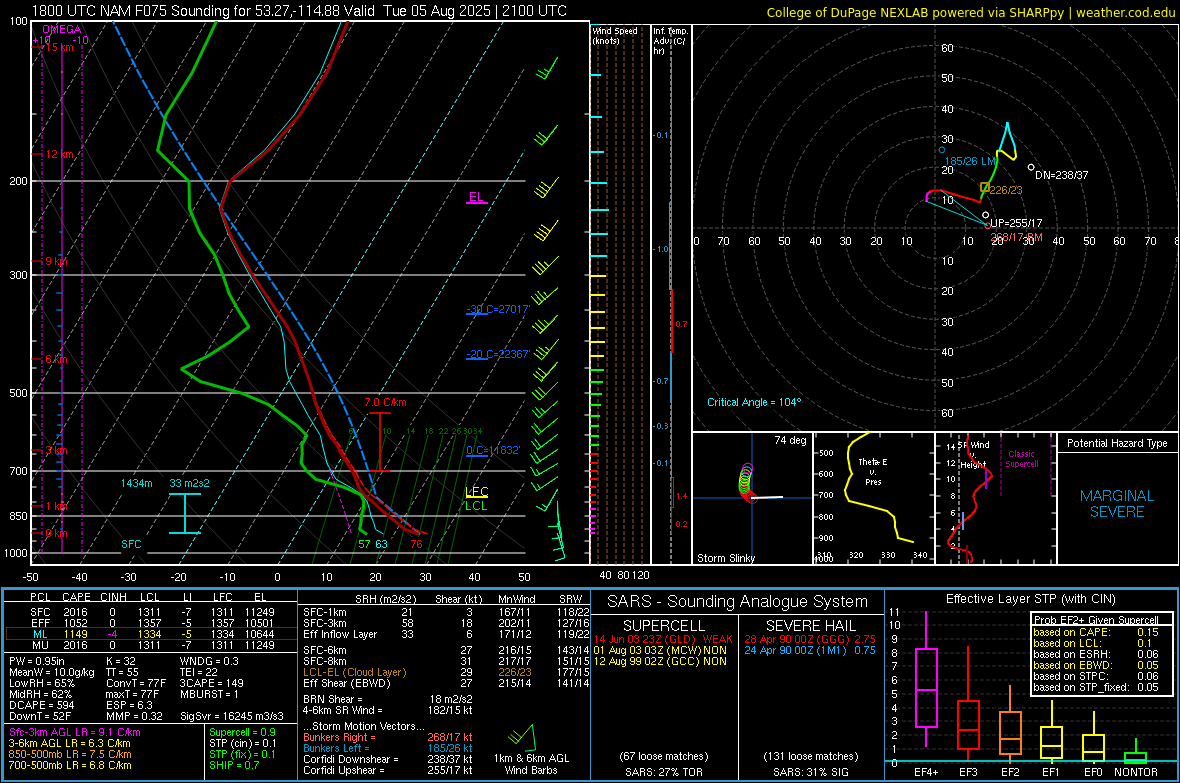Click the '28 Apr 90 00Z (GGG) 2.75' hail analogue
The image size is (1180, 783).
click(x=810, y=639)
